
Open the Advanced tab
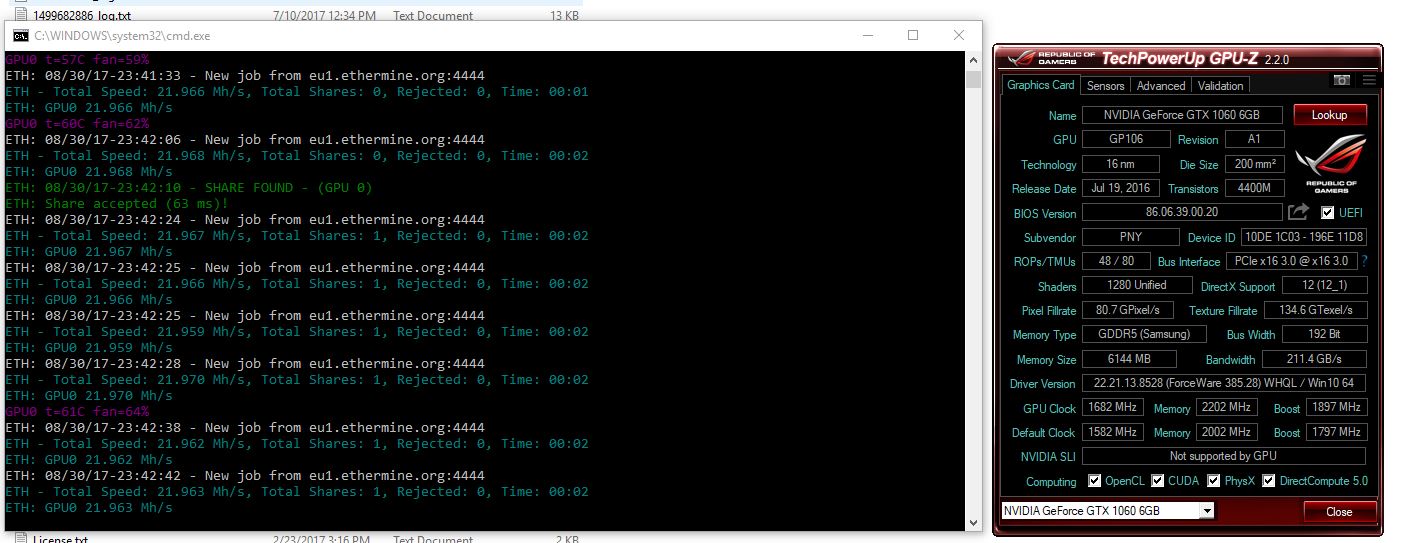(x=1161, y=86)
